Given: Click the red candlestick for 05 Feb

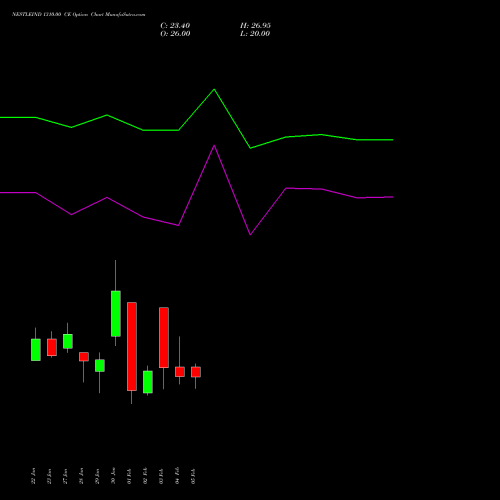Looking at the screenshot, I should (196, 372).
